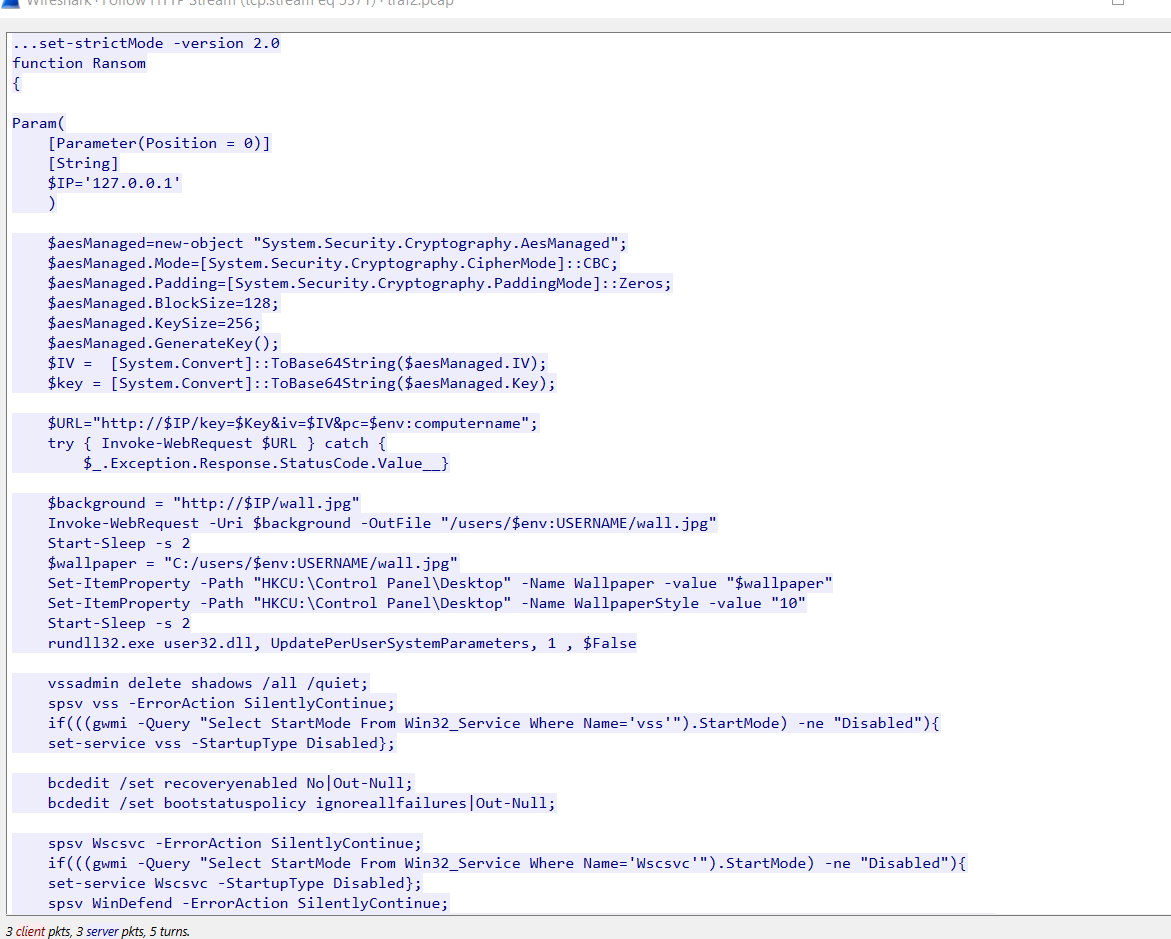Click the Set-ItemProperty '-Name Wallpaper -value' line
The height and width of the screenshot is (939, 1171).
pos(440,583)
